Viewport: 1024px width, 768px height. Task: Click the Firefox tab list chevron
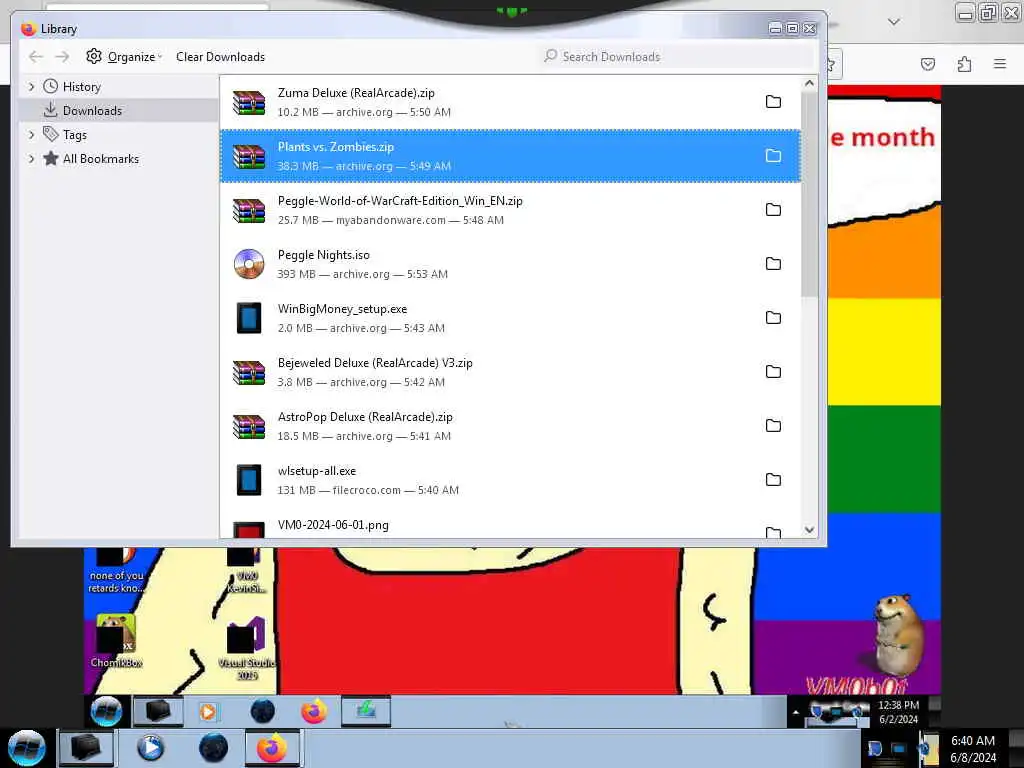[894, 22]
